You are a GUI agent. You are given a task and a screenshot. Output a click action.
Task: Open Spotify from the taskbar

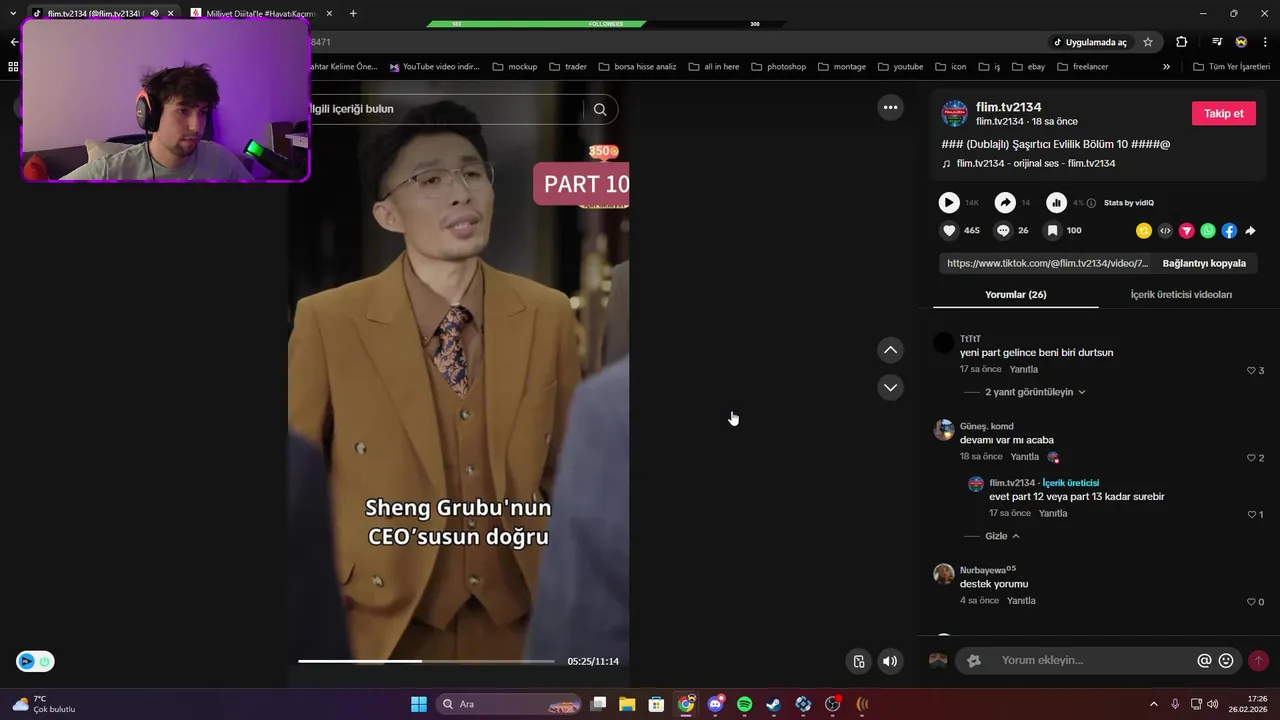(744, 704)
